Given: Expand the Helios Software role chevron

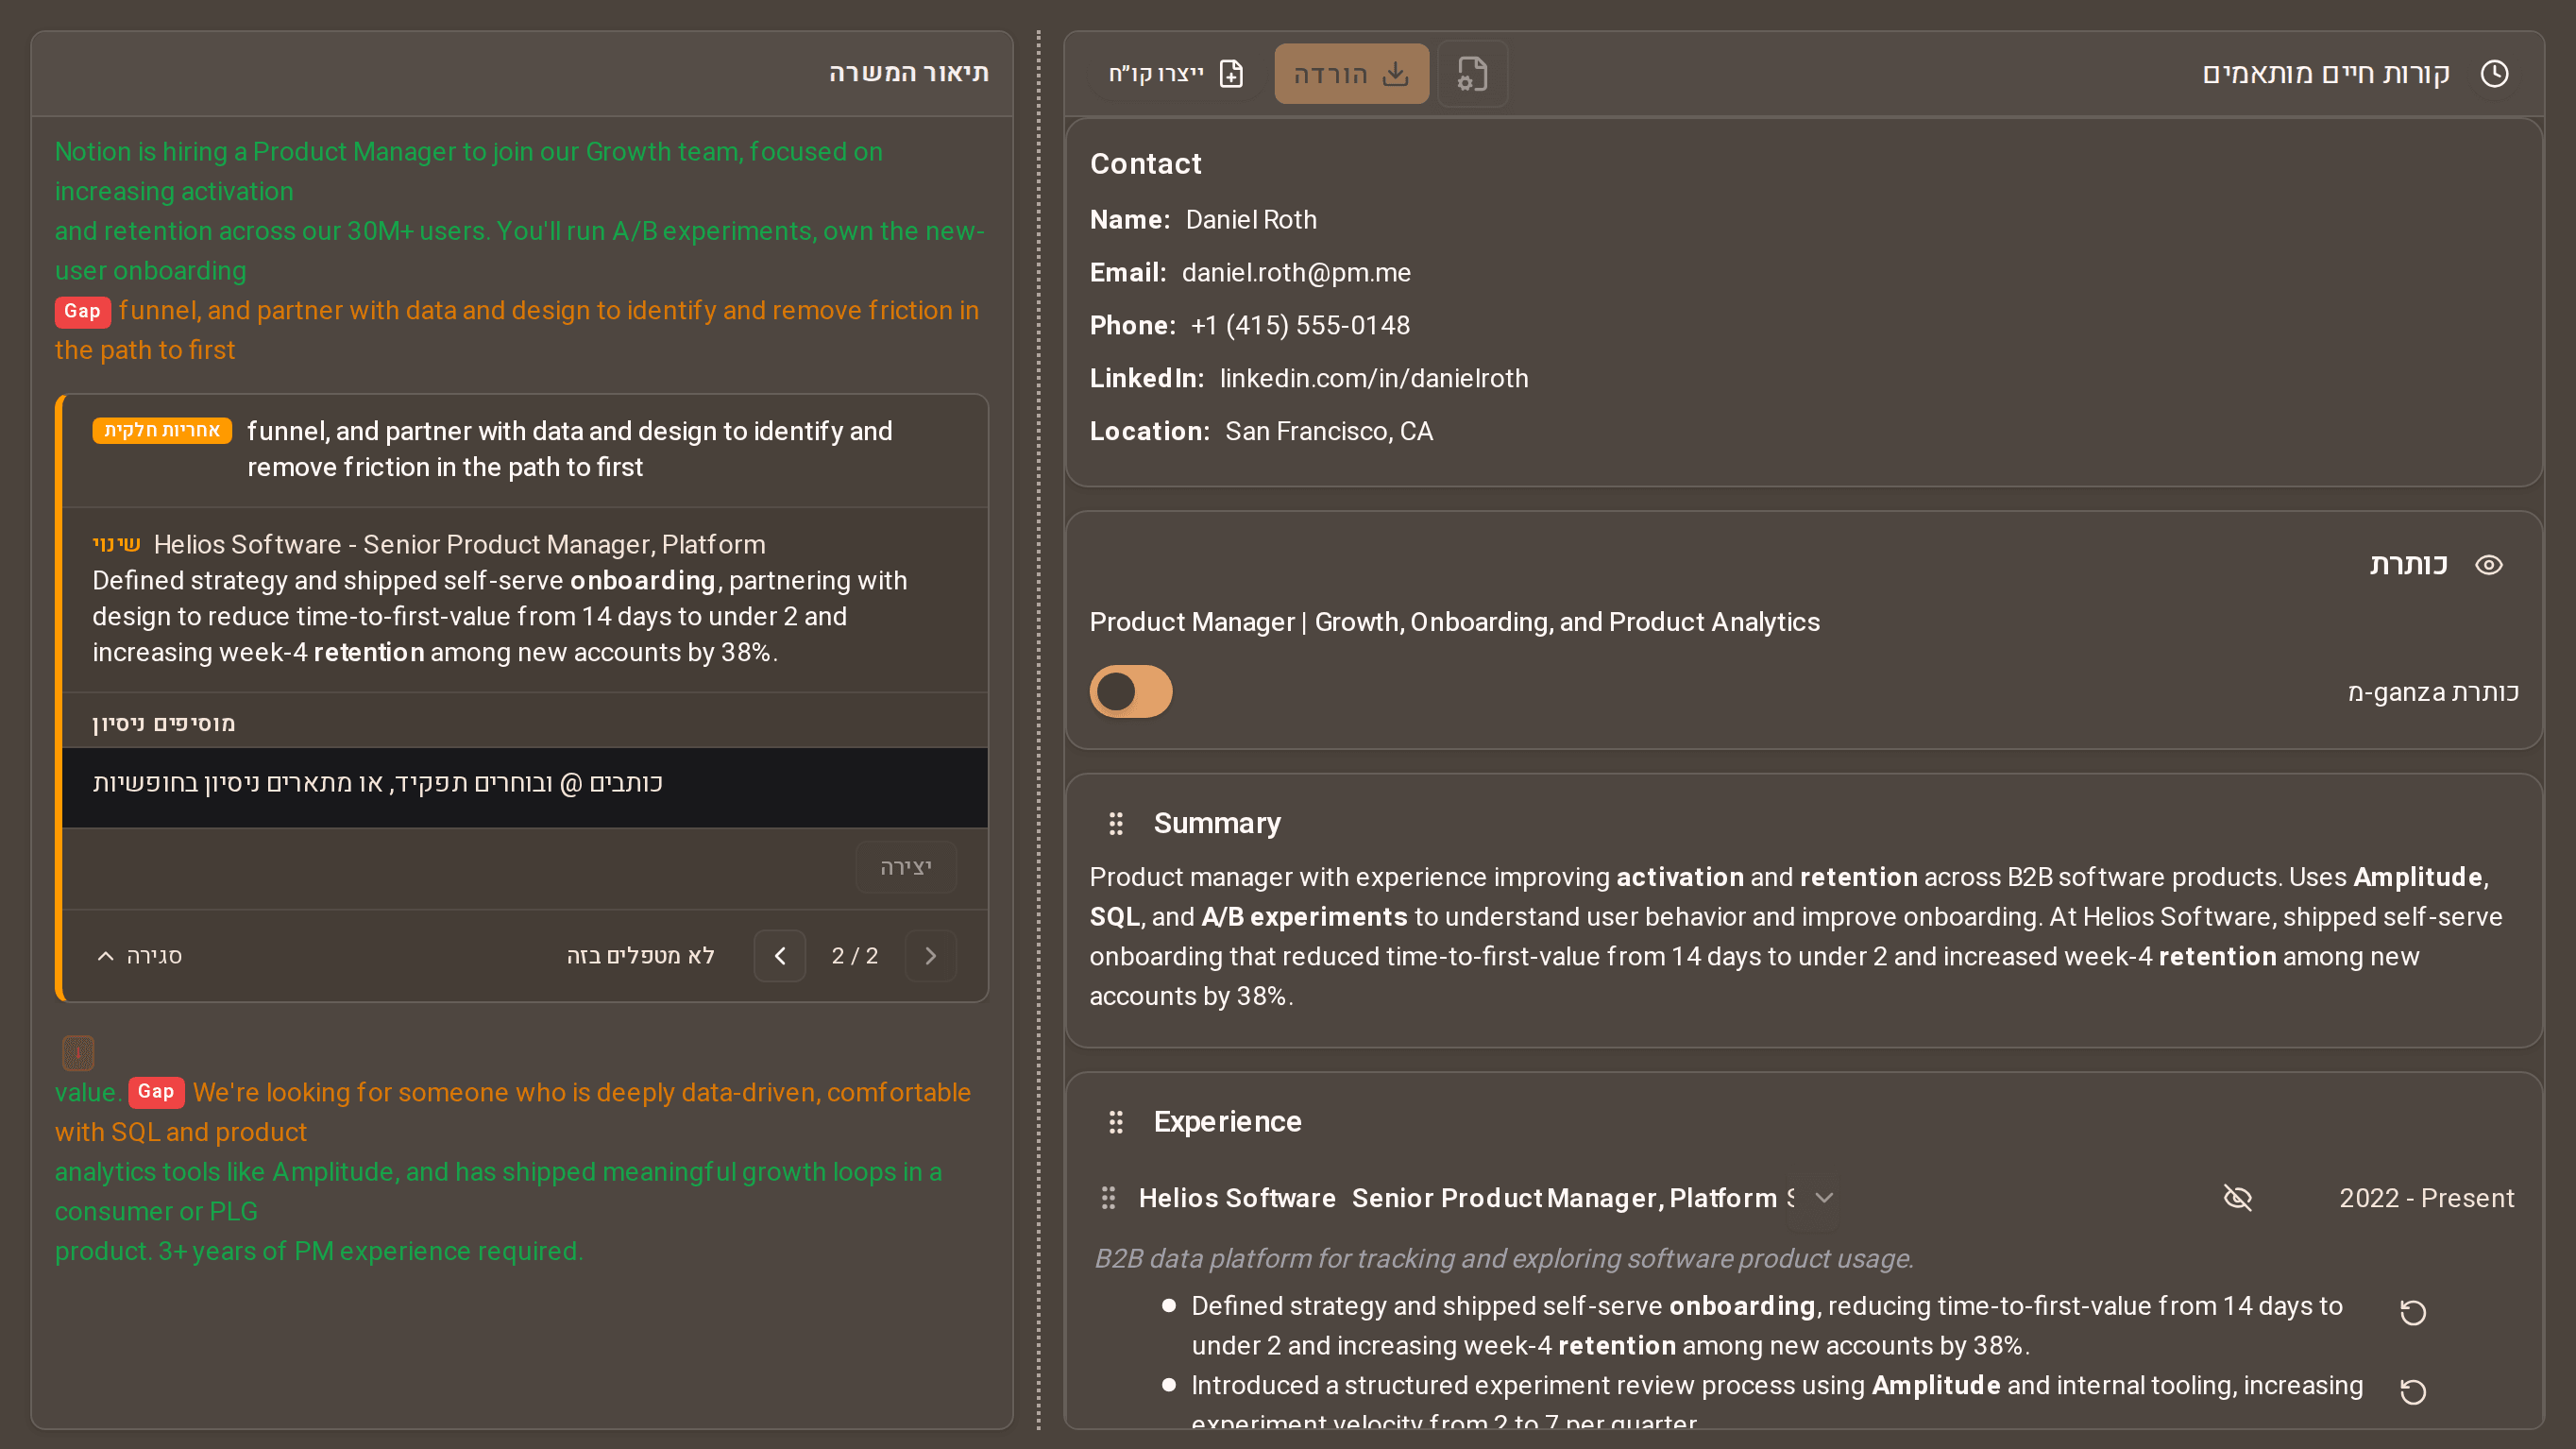Looking at the screenshot, I should point(1824,1198).
